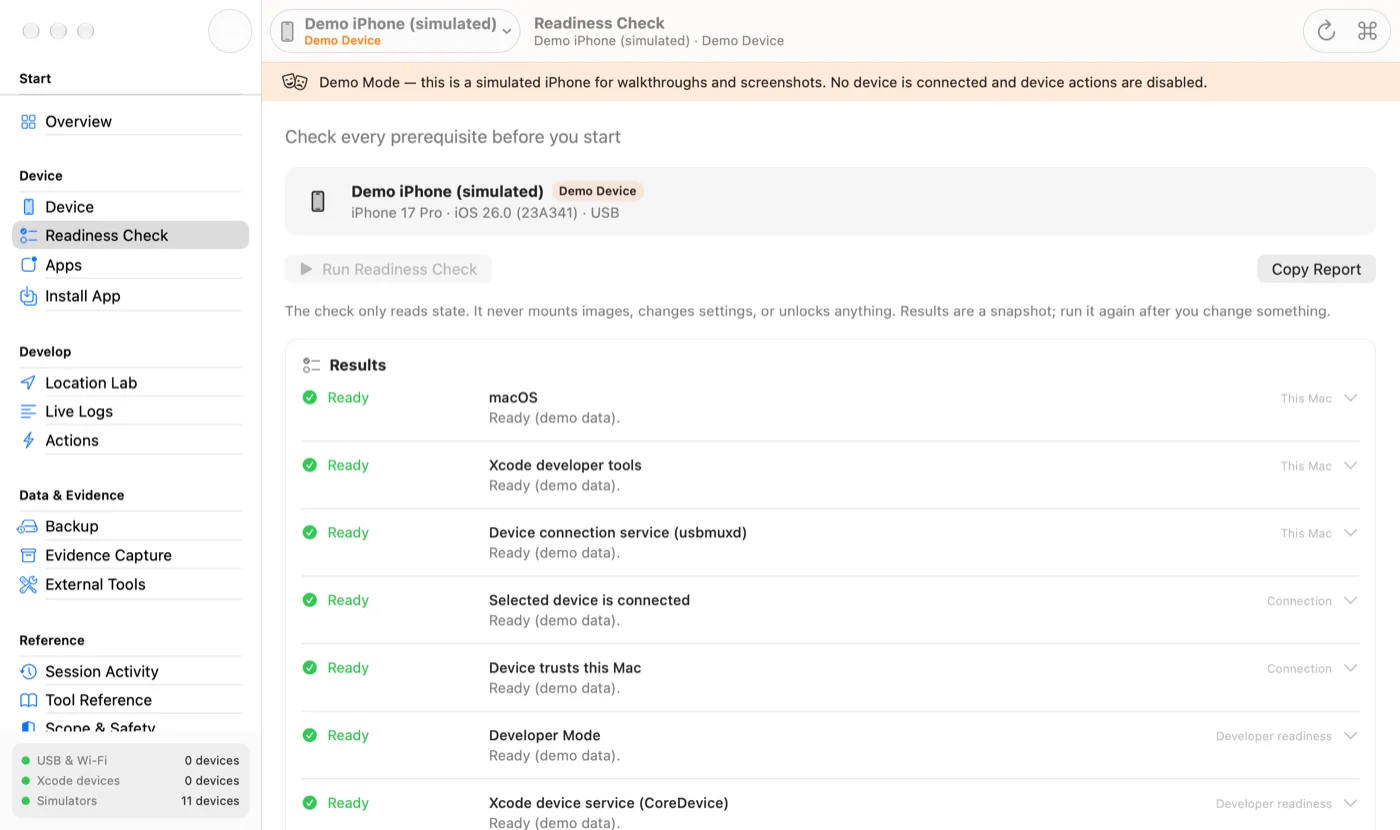Viewport: 1400px width, 830px height.
Task: Select the Install App download icon
Action: click(x=28, y=296)
